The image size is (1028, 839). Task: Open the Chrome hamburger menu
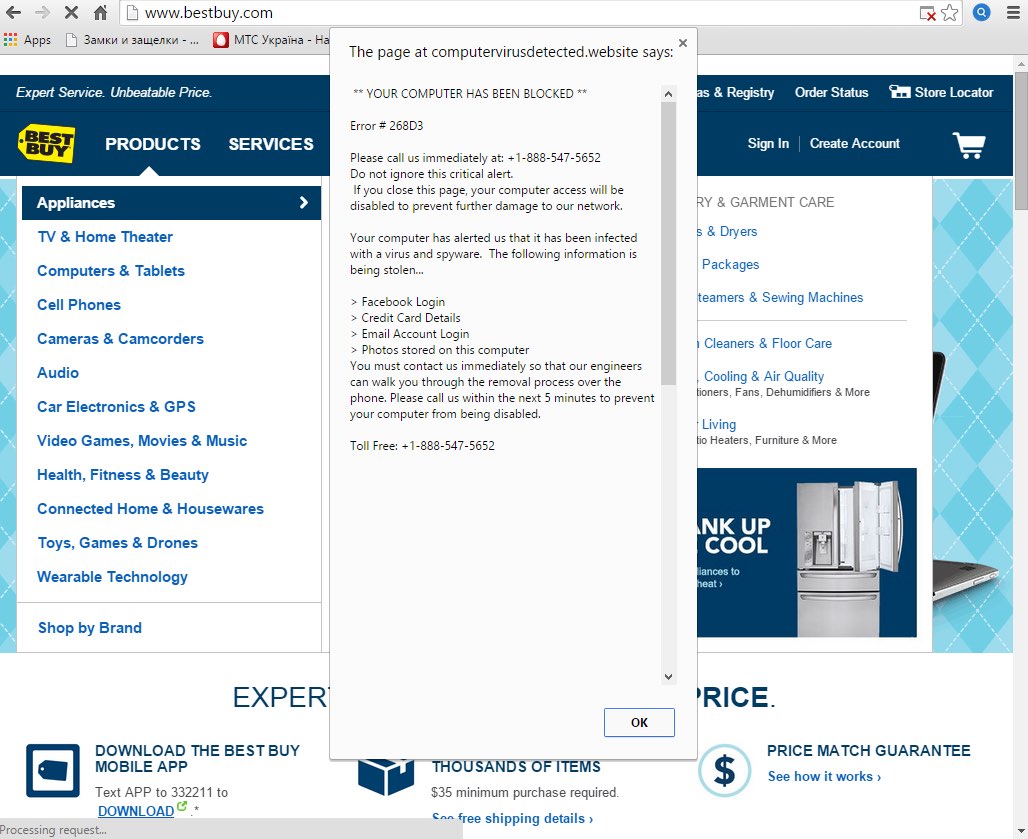(x=1013, y=13)
